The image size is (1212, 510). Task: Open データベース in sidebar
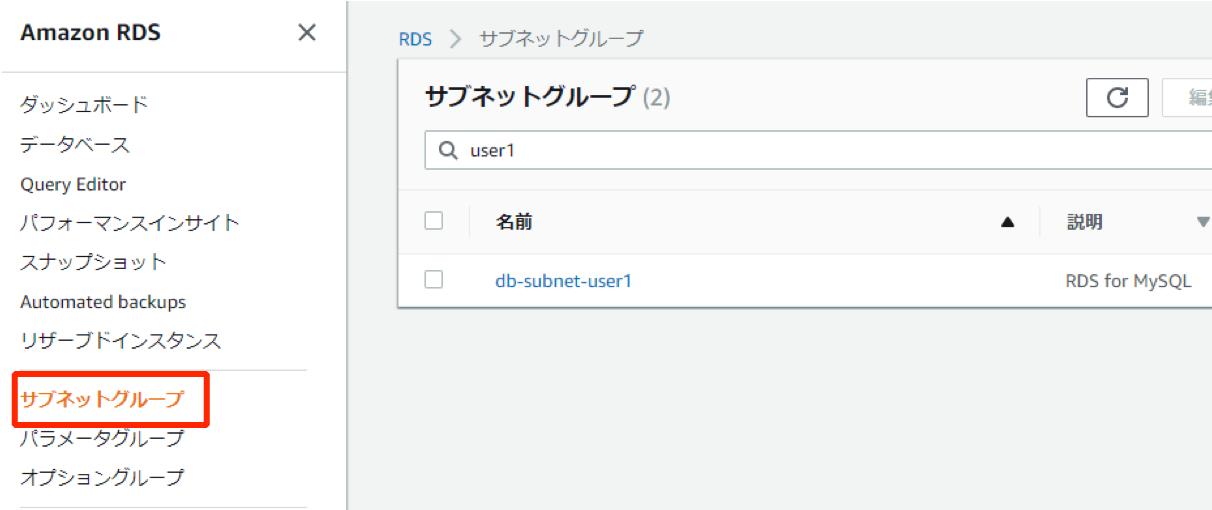pyautogui.click(x=75, y=145)
